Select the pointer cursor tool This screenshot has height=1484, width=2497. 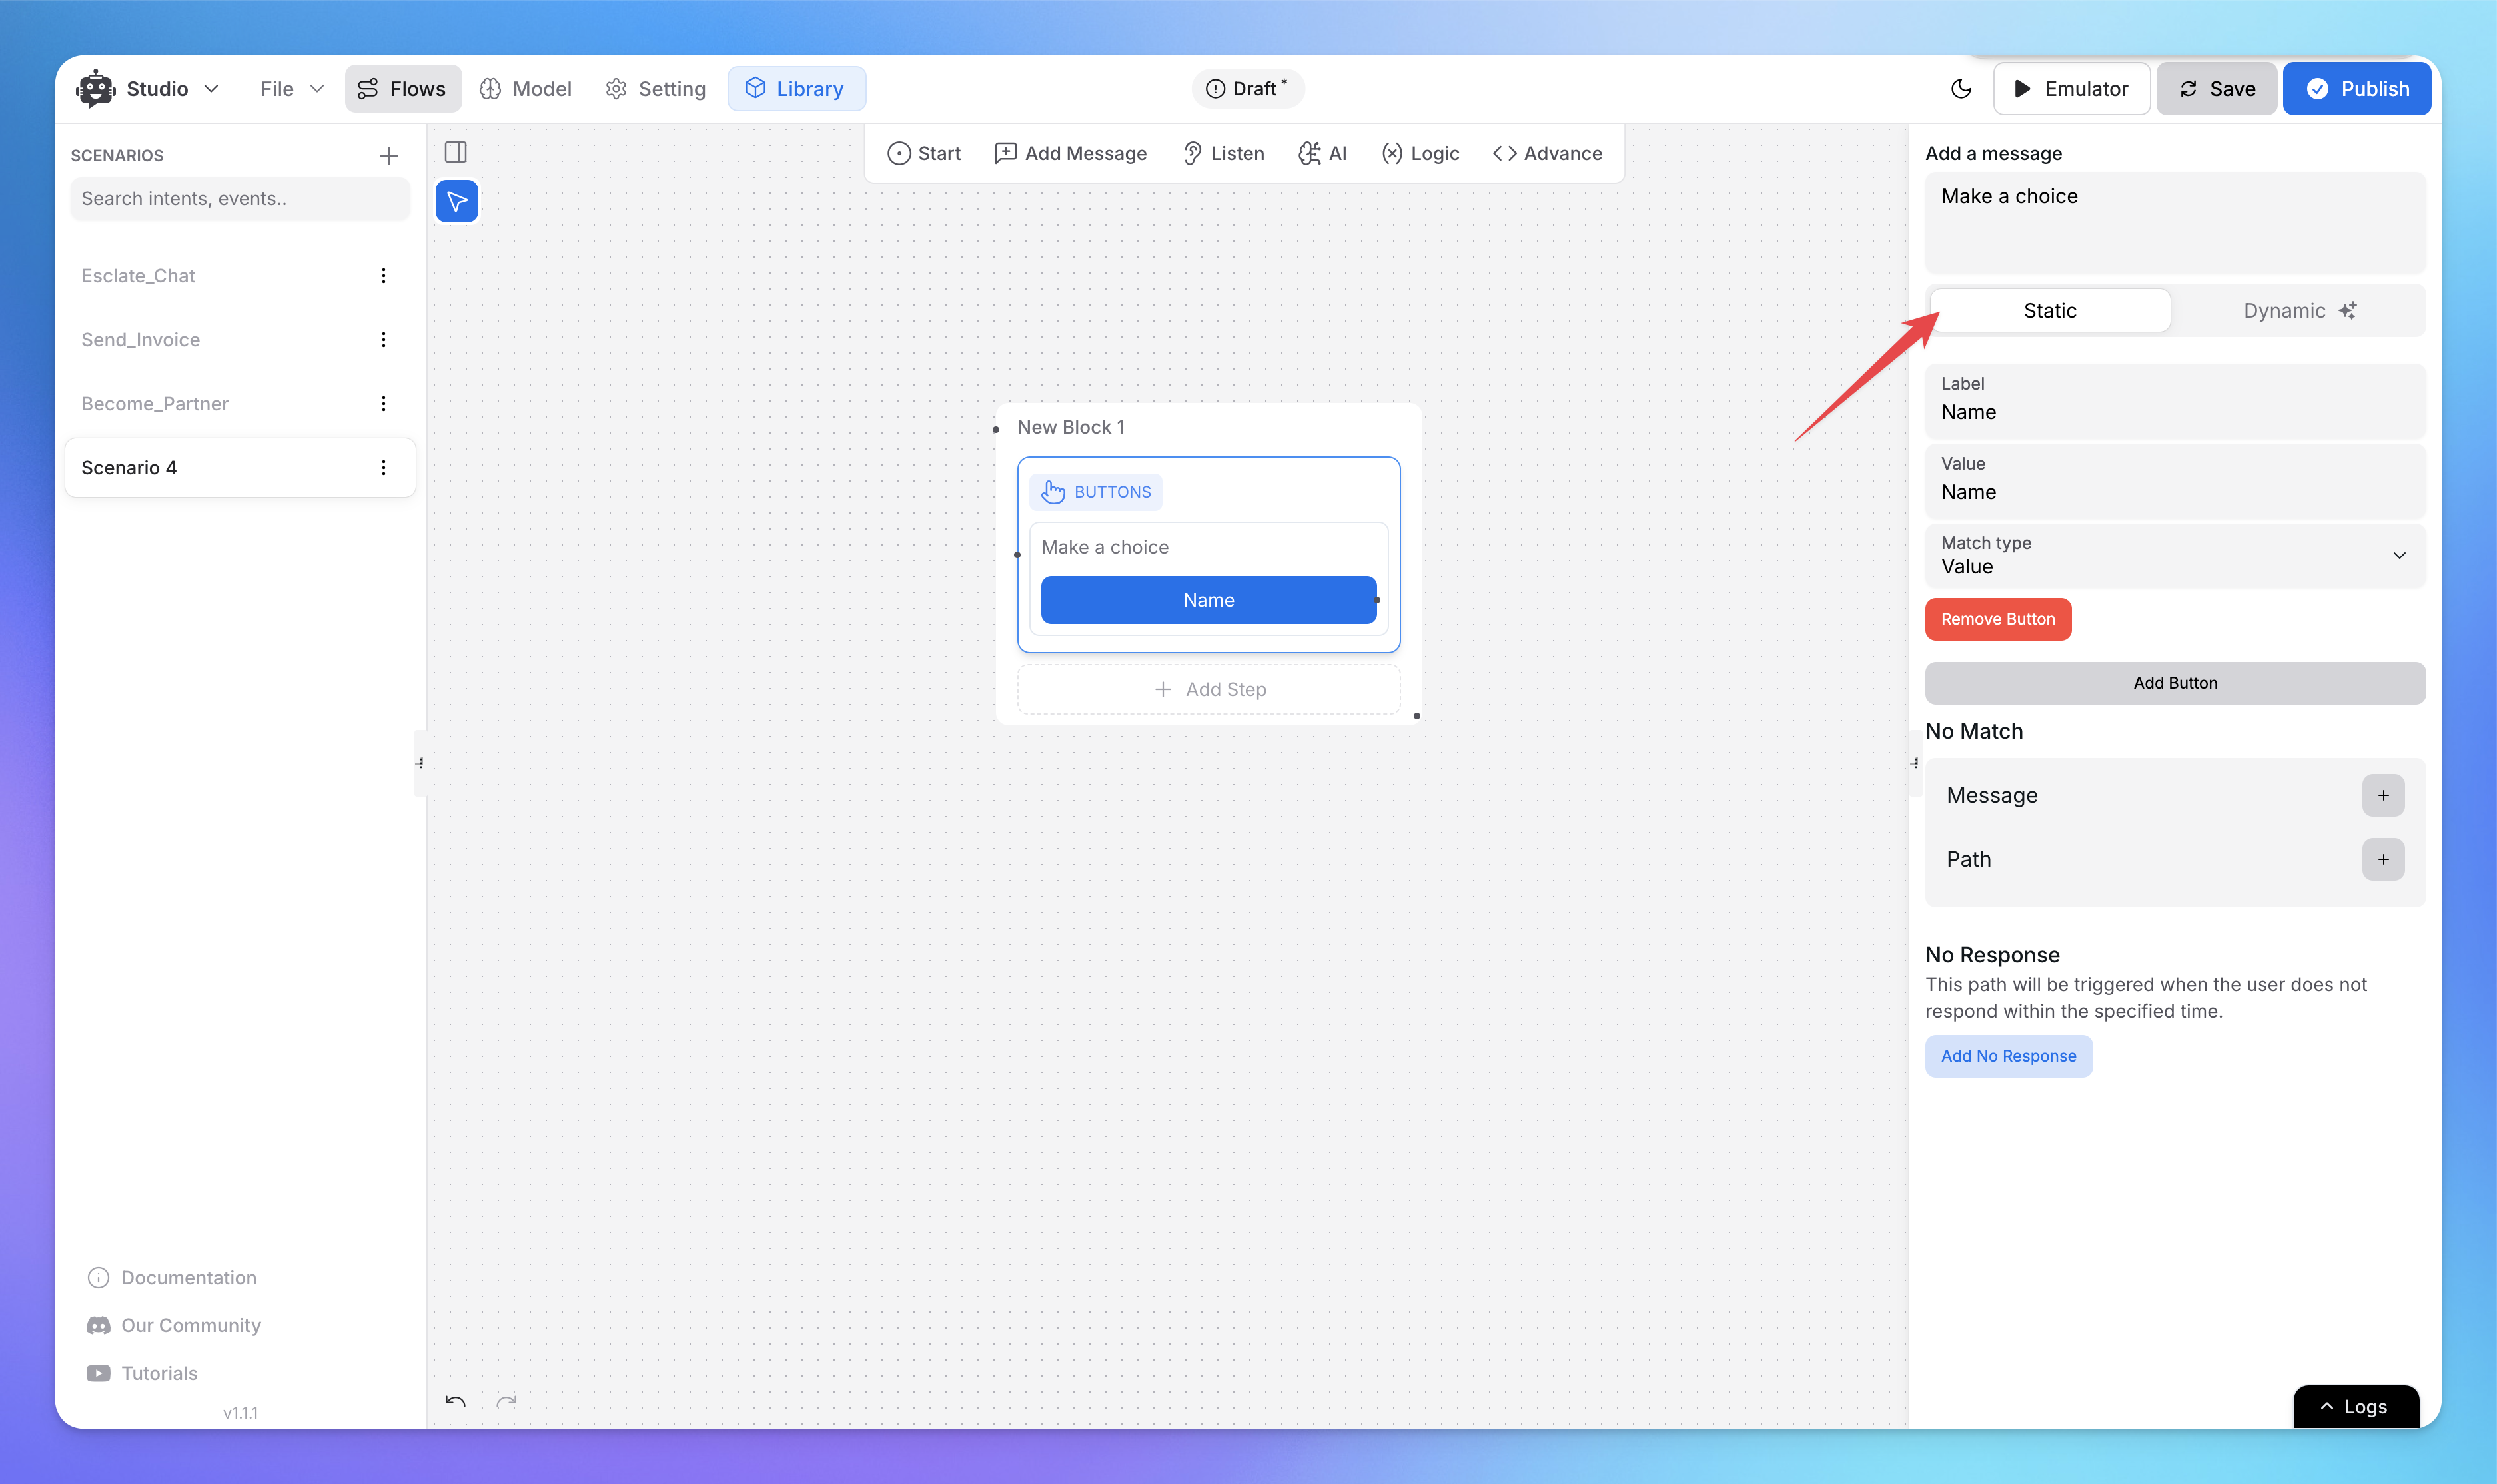tap(457, 202)
